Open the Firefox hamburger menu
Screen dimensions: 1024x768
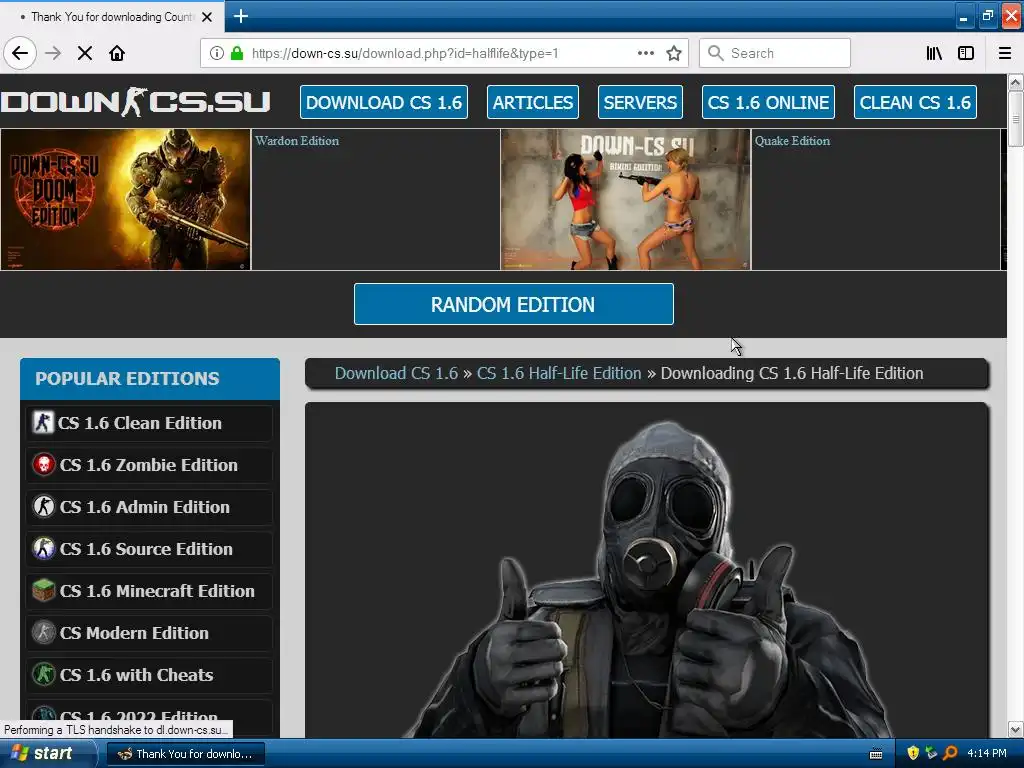tap(1004, 53)
